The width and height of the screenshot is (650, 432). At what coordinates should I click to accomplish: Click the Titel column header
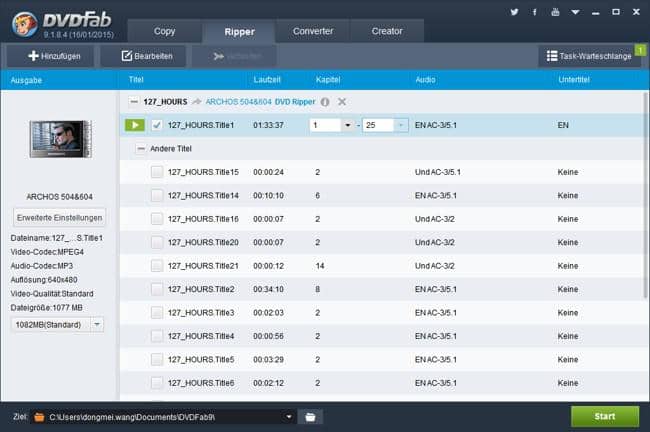[136, 80]
